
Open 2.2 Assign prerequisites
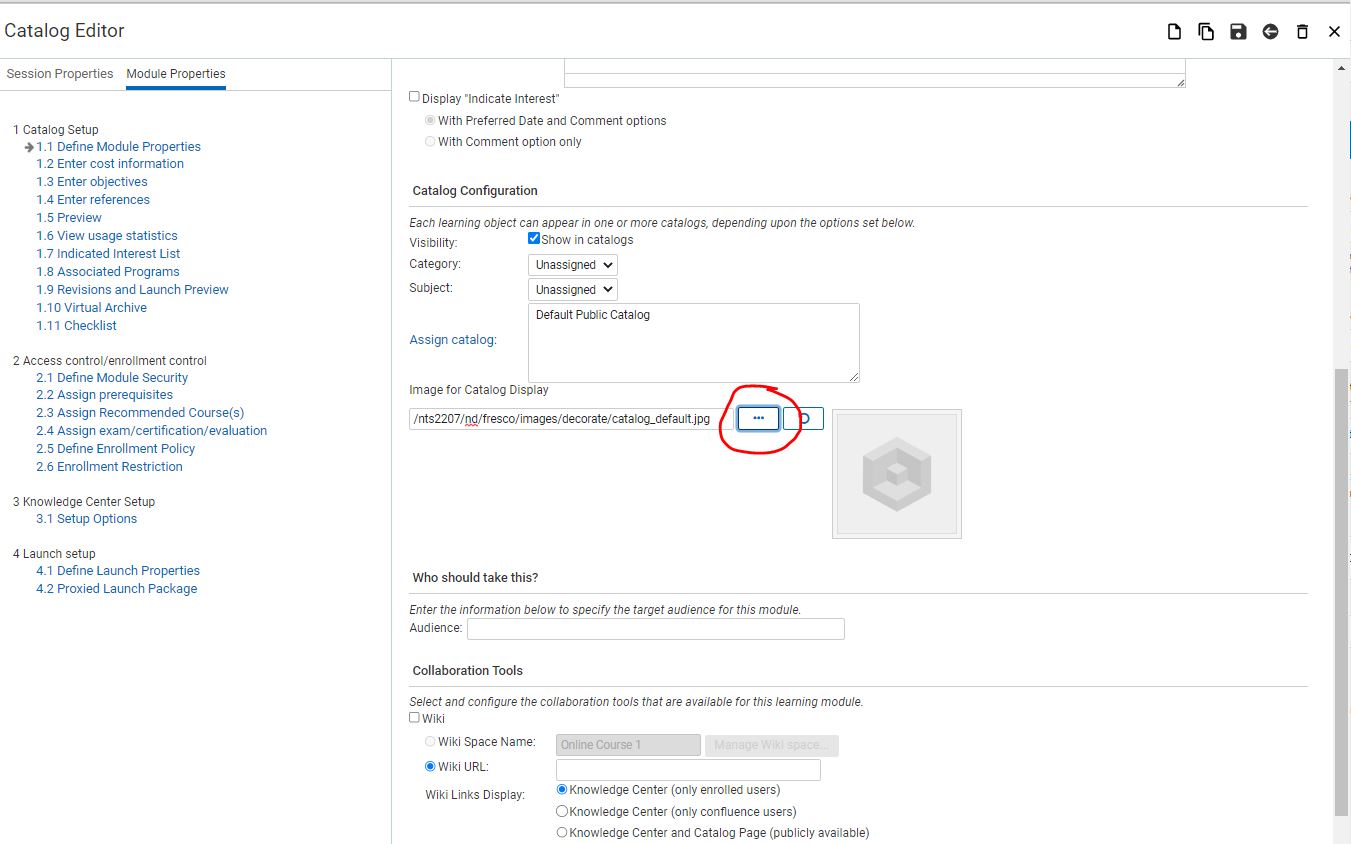(x=105, y=395)
